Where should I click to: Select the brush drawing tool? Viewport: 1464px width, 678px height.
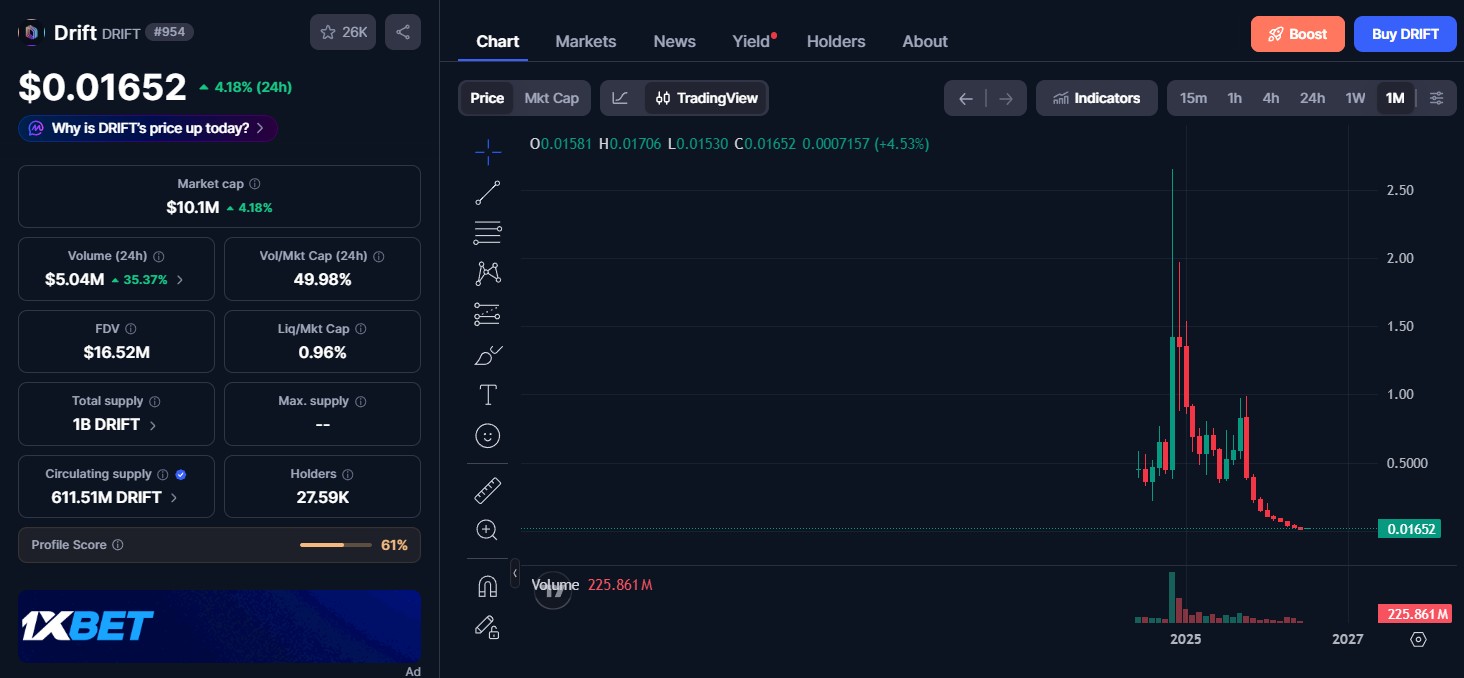pyautogui.click(x=488, y=355)
